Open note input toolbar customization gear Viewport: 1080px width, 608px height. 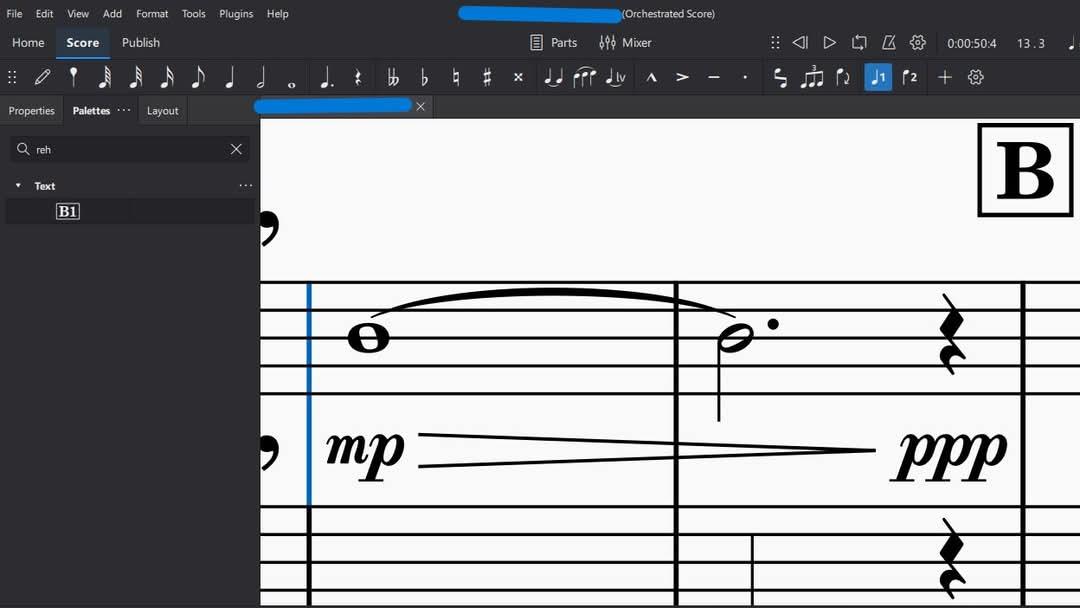click(x=975, y=77)
